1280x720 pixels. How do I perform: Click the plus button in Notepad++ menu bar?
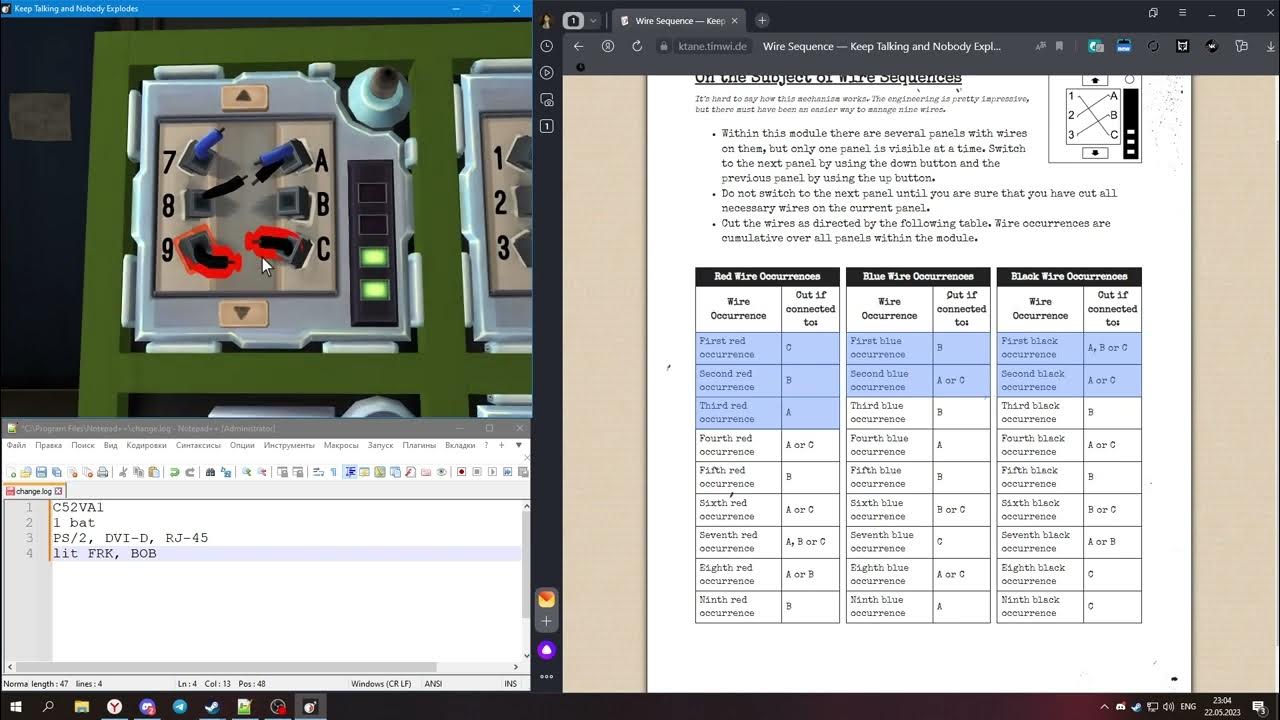501,445
